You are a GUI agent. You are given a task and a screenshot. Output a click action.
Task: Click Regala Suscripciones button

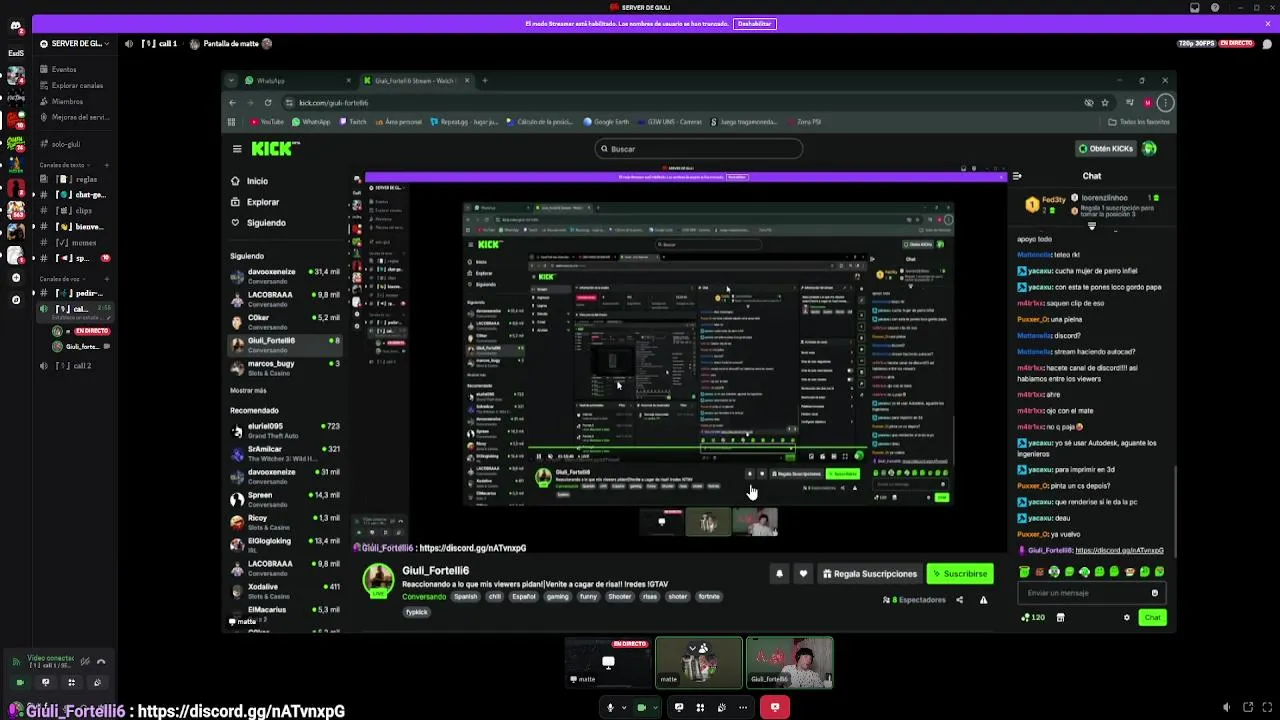point(869,574)
